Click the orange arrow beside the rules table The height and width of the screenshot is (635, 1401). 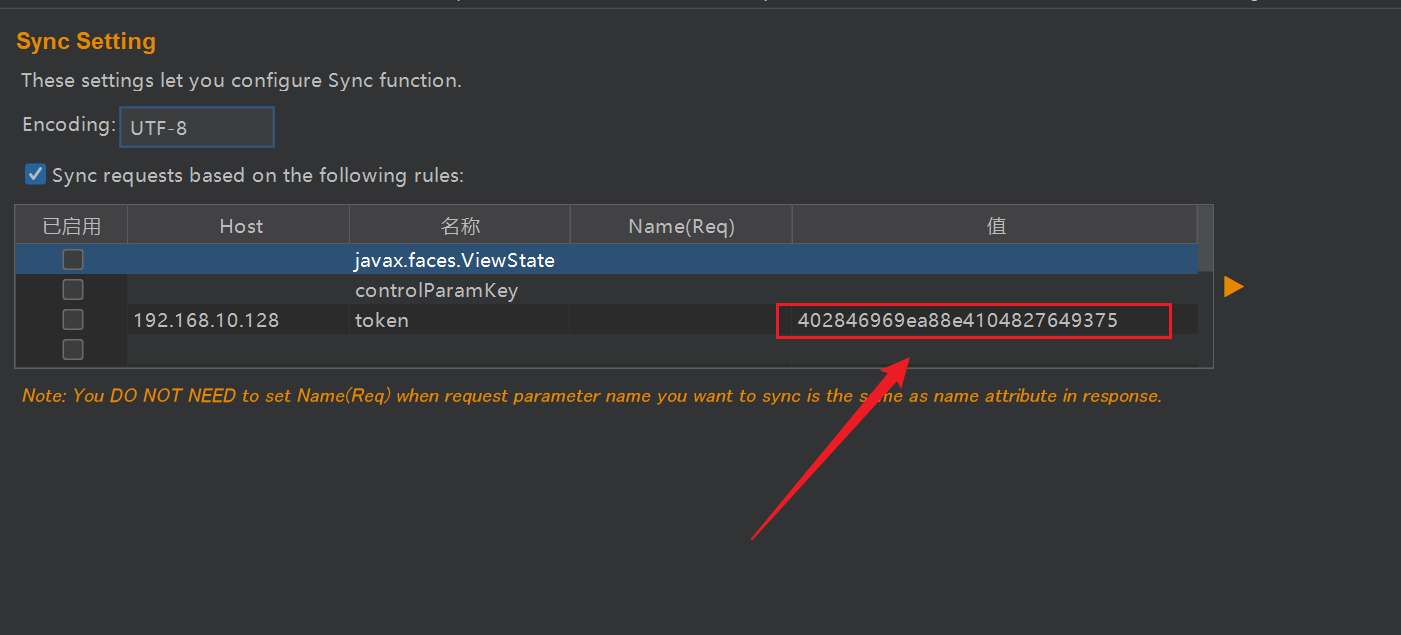1234,287
